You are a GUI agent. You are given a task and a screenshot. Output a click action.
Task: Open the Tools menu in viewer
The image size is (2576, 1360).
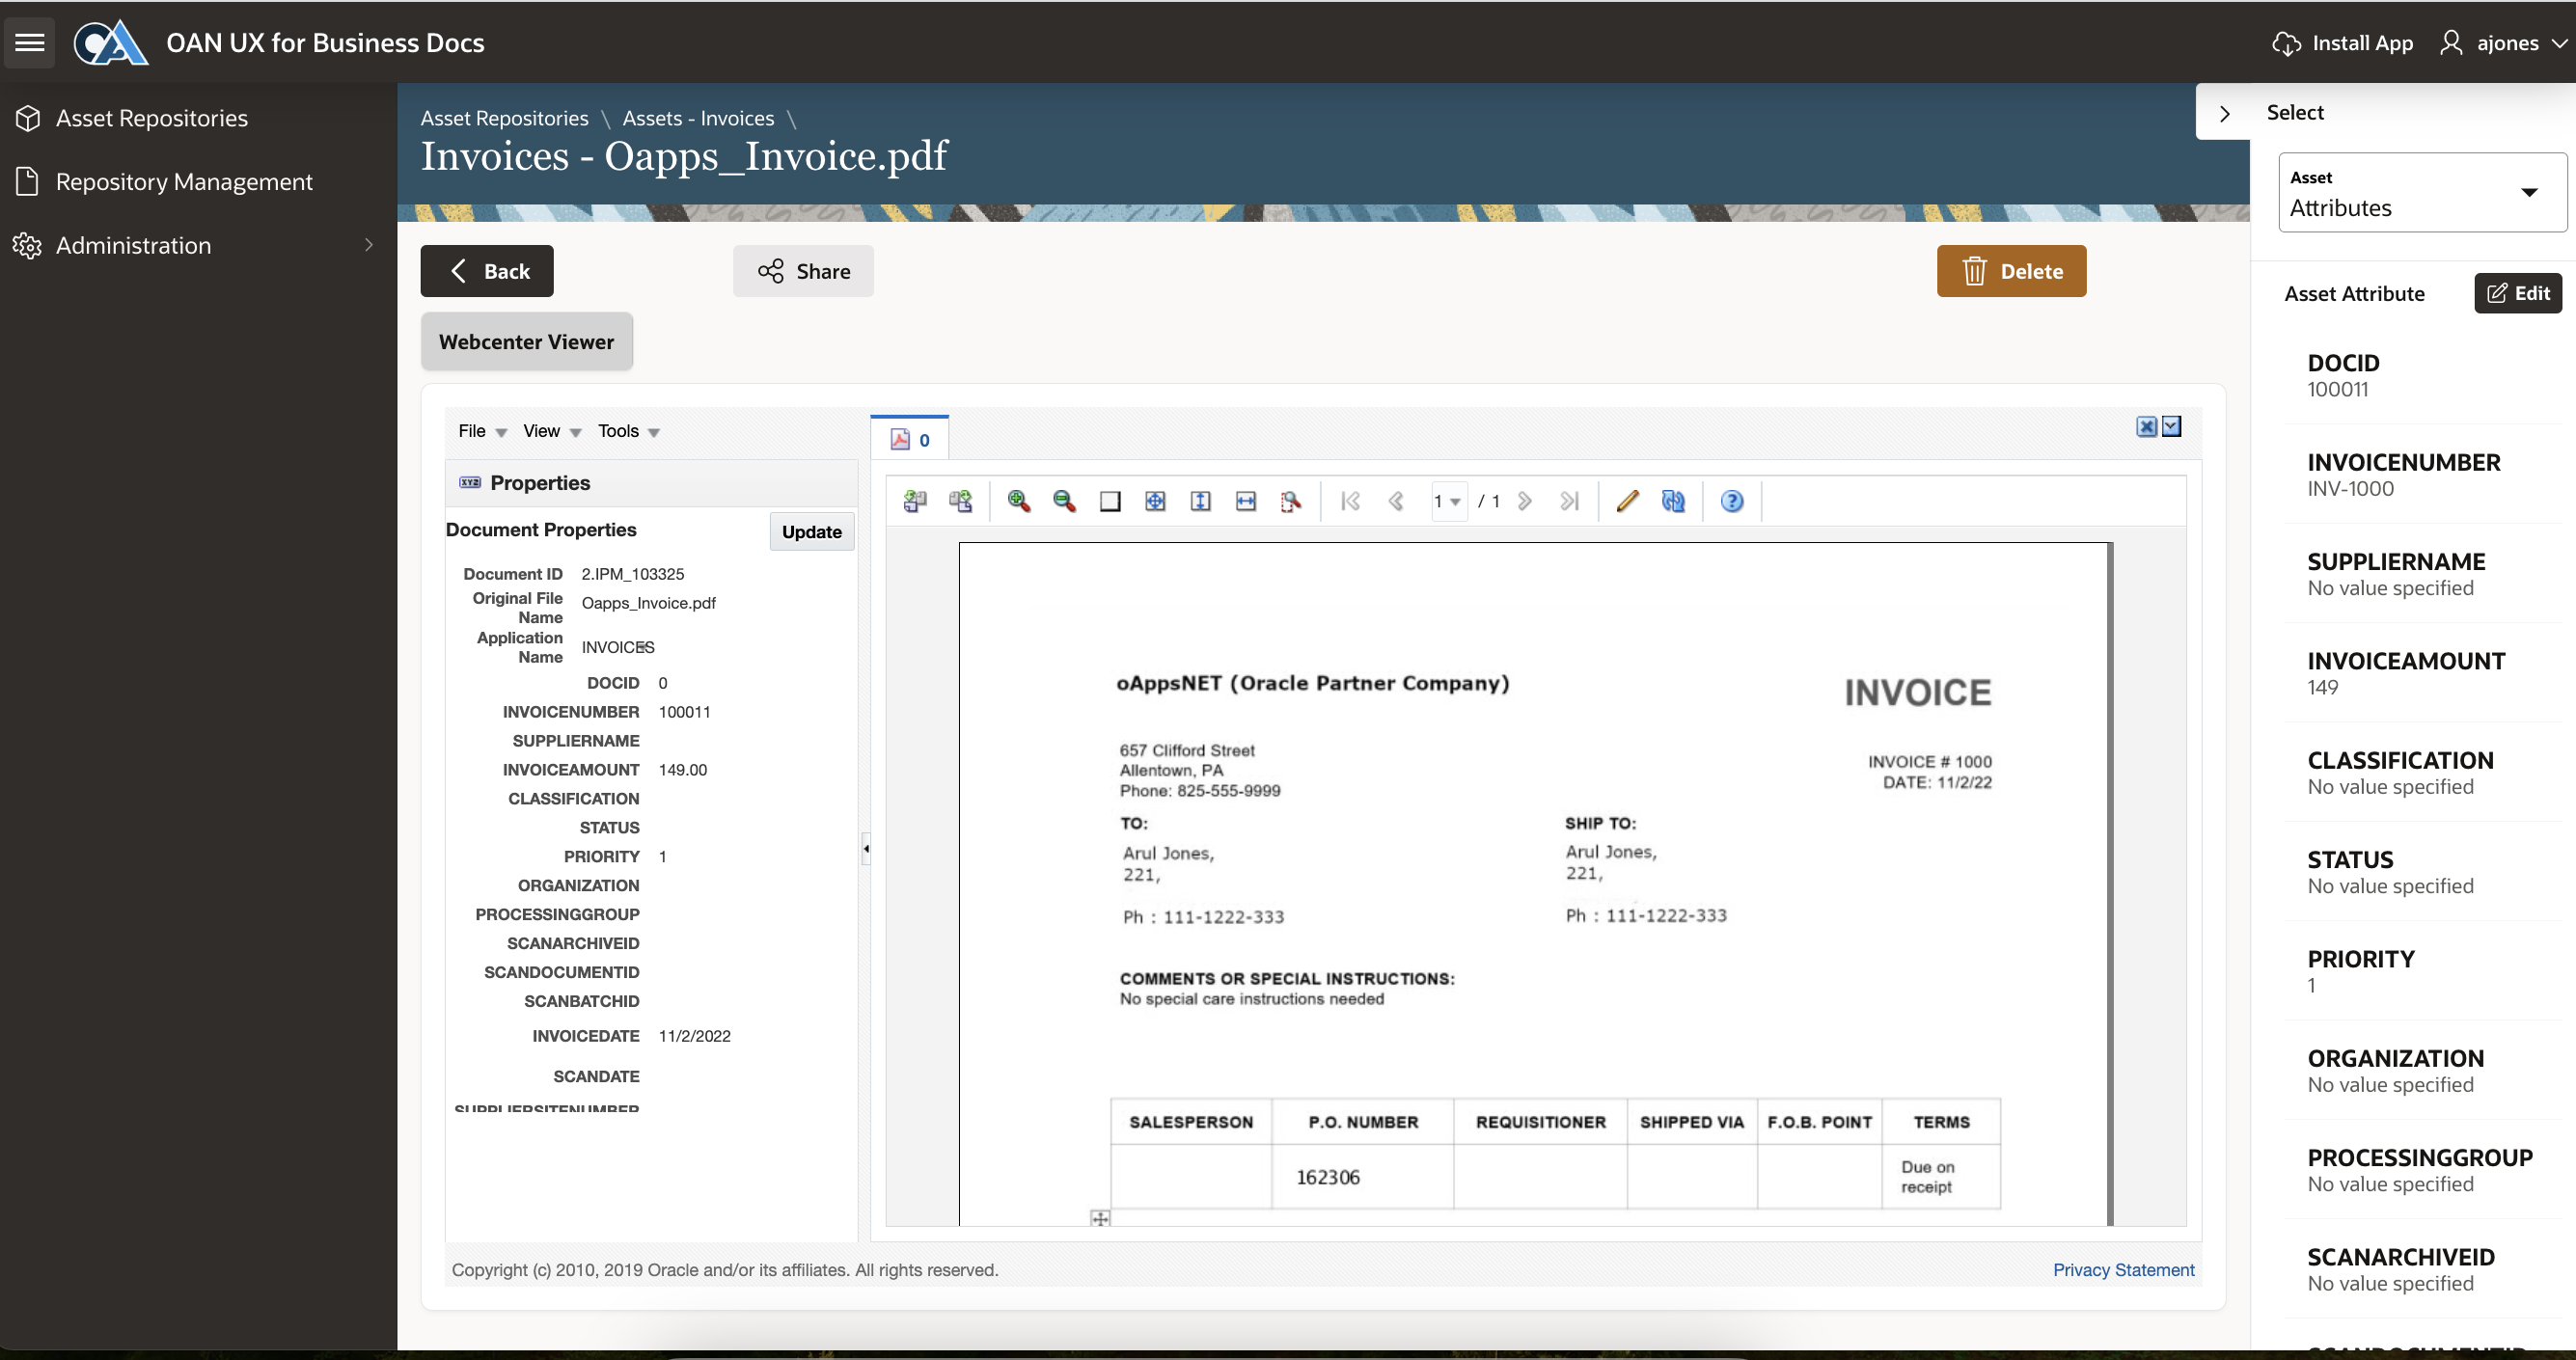(628, 431)
